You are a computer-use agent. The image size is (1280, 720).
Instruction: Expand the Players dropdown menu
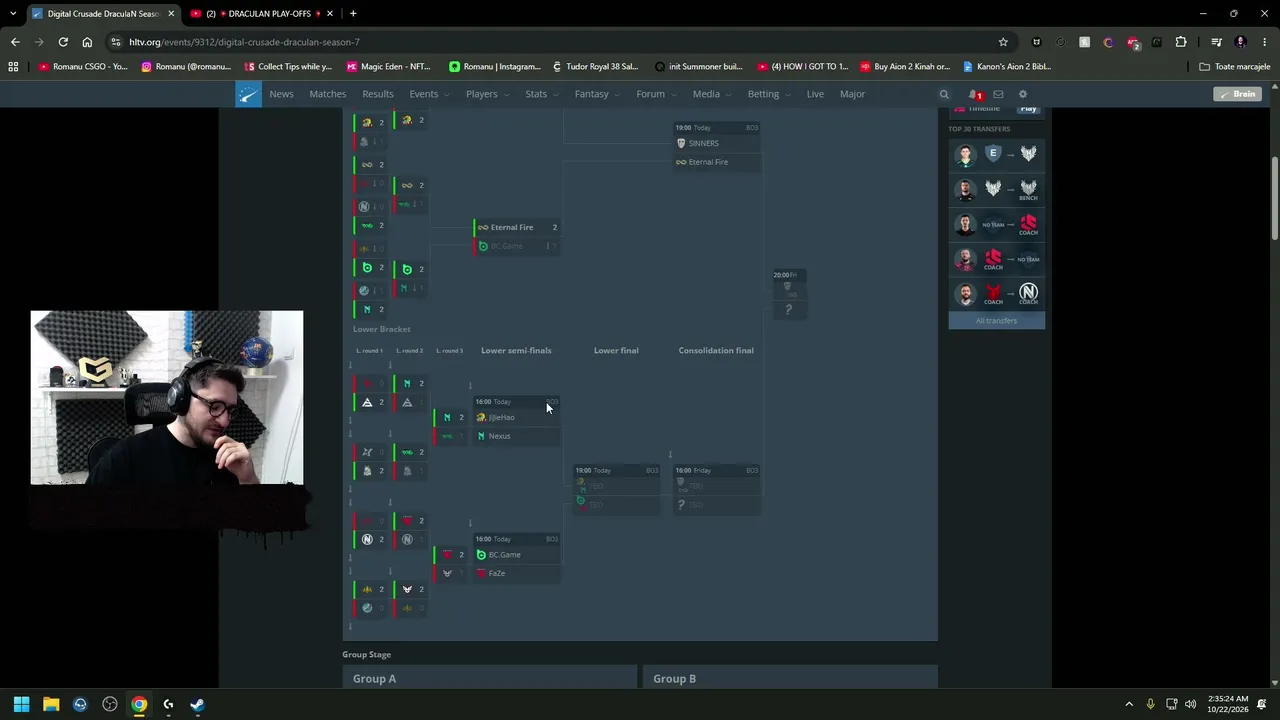(487, 94)
